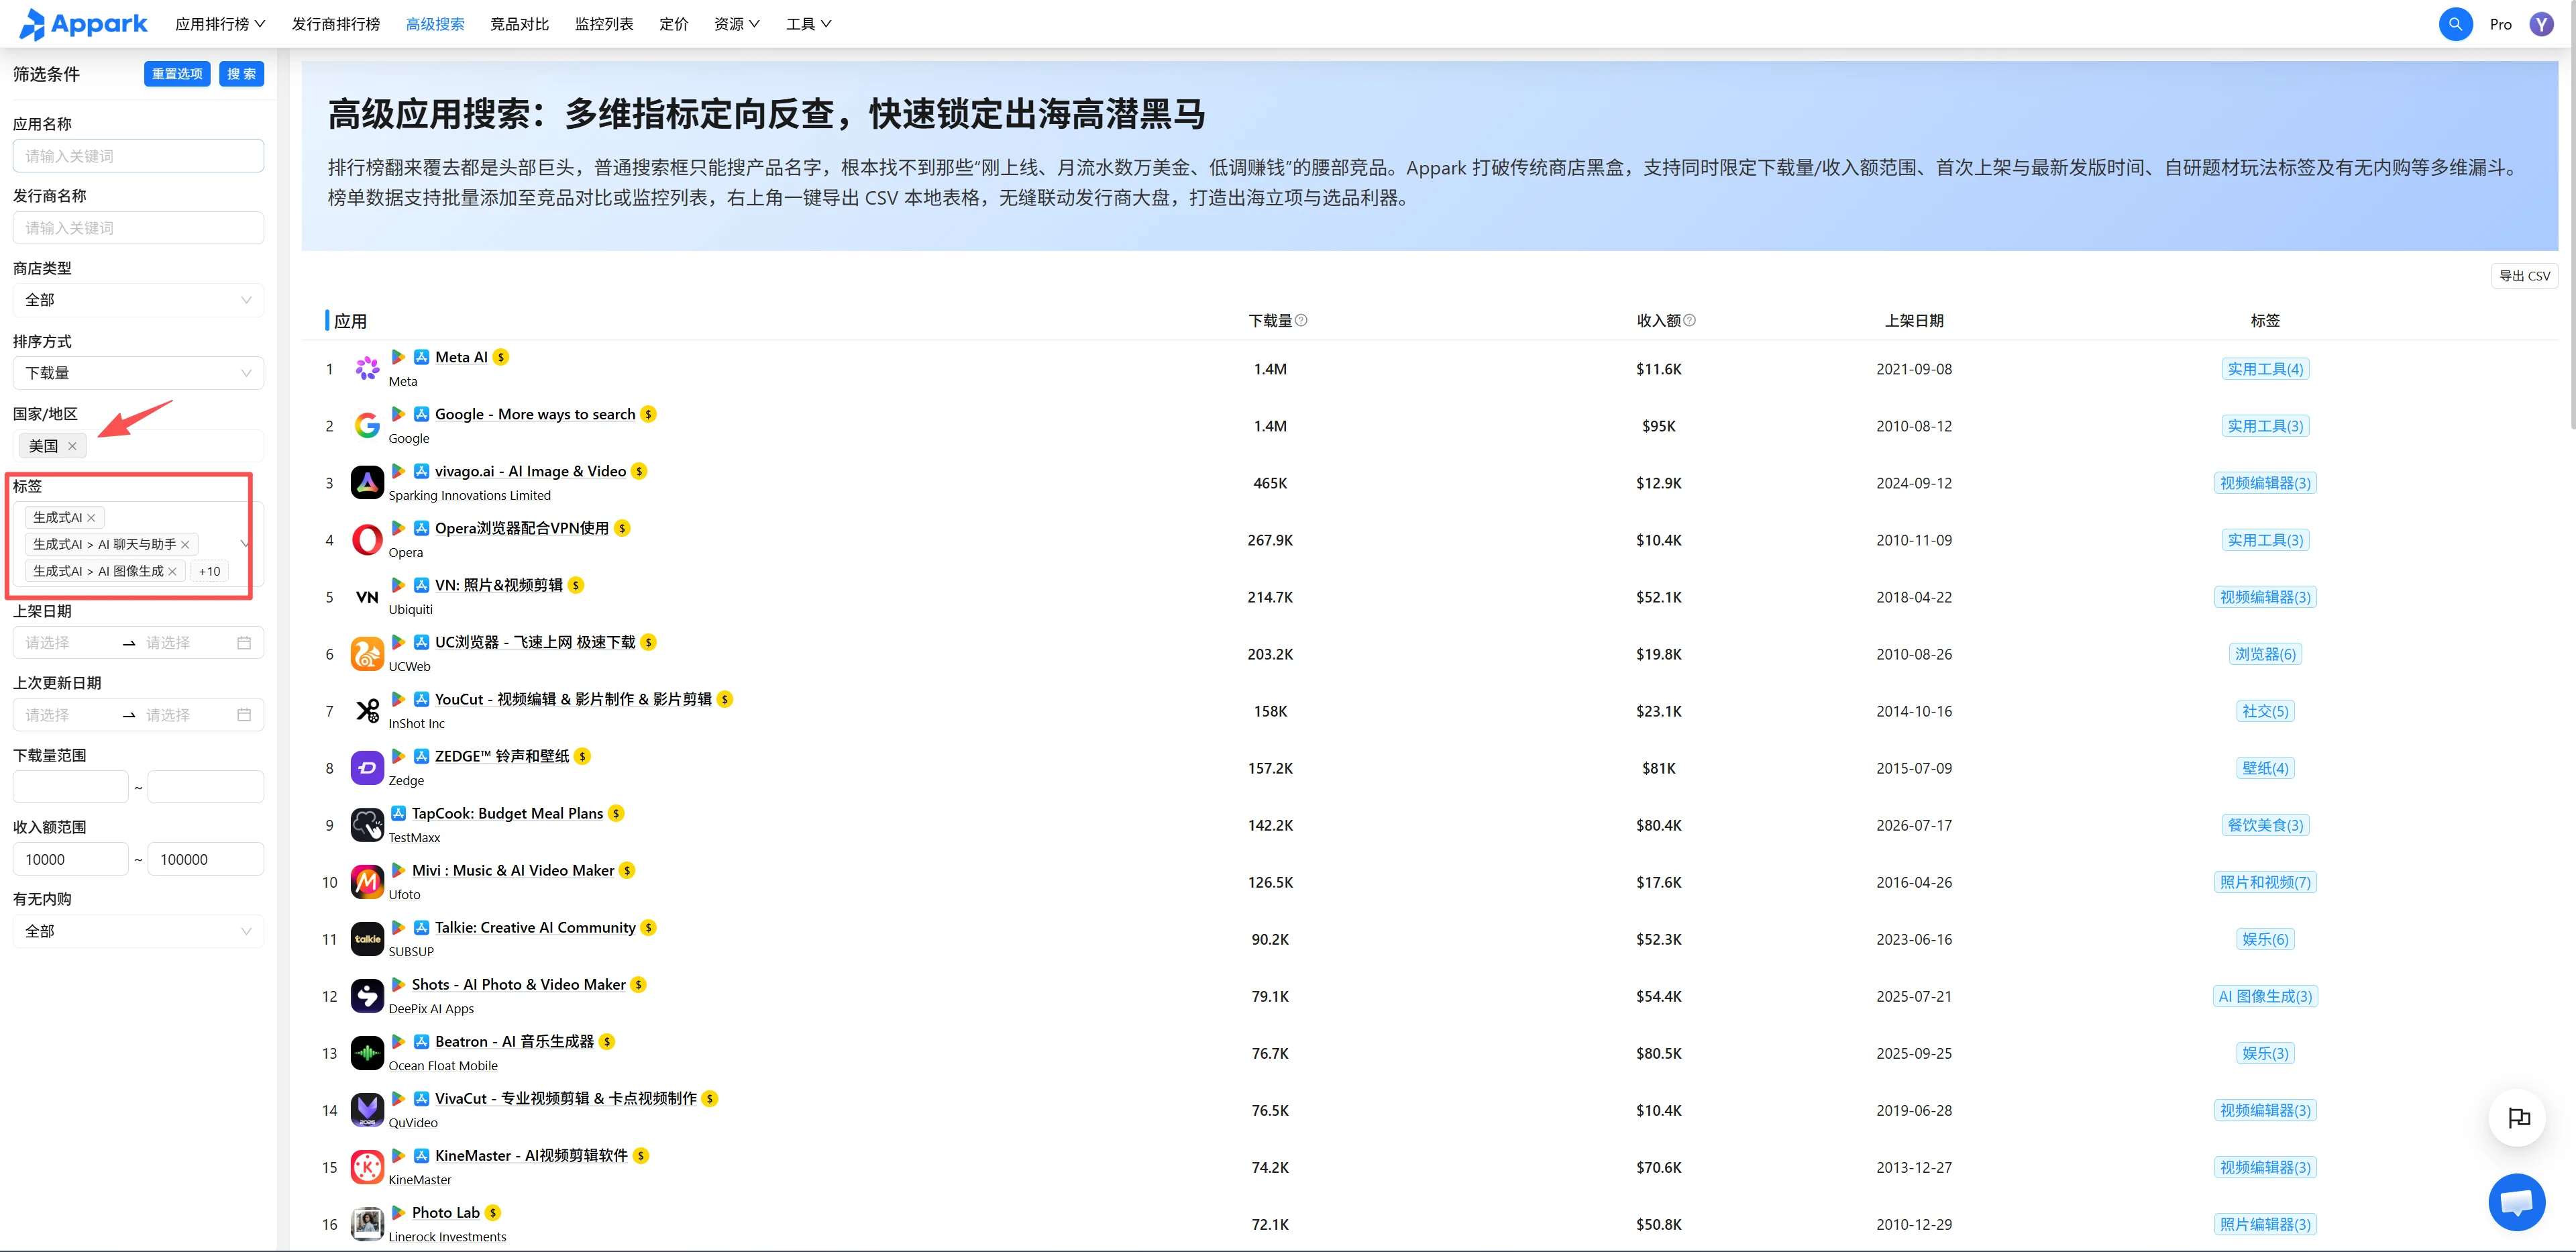Open the Talkie: Creative AI Community link

tap(535, 927)
